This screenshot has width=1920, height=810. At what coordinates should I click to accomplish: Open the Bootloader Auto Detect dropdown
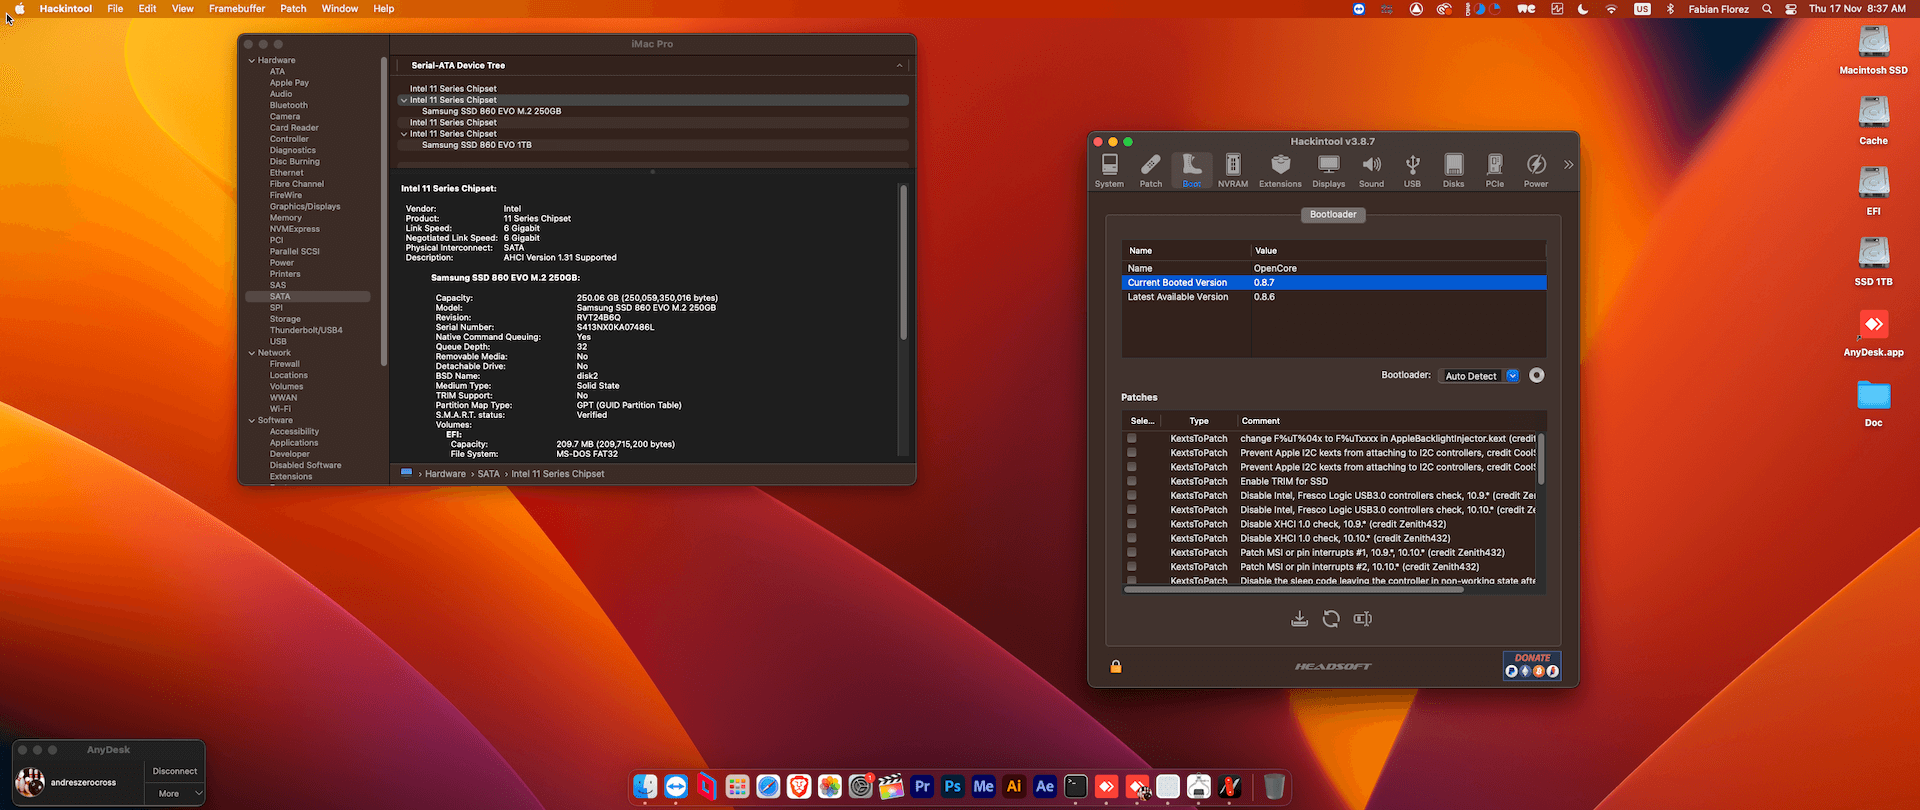tap(1480, 376)
